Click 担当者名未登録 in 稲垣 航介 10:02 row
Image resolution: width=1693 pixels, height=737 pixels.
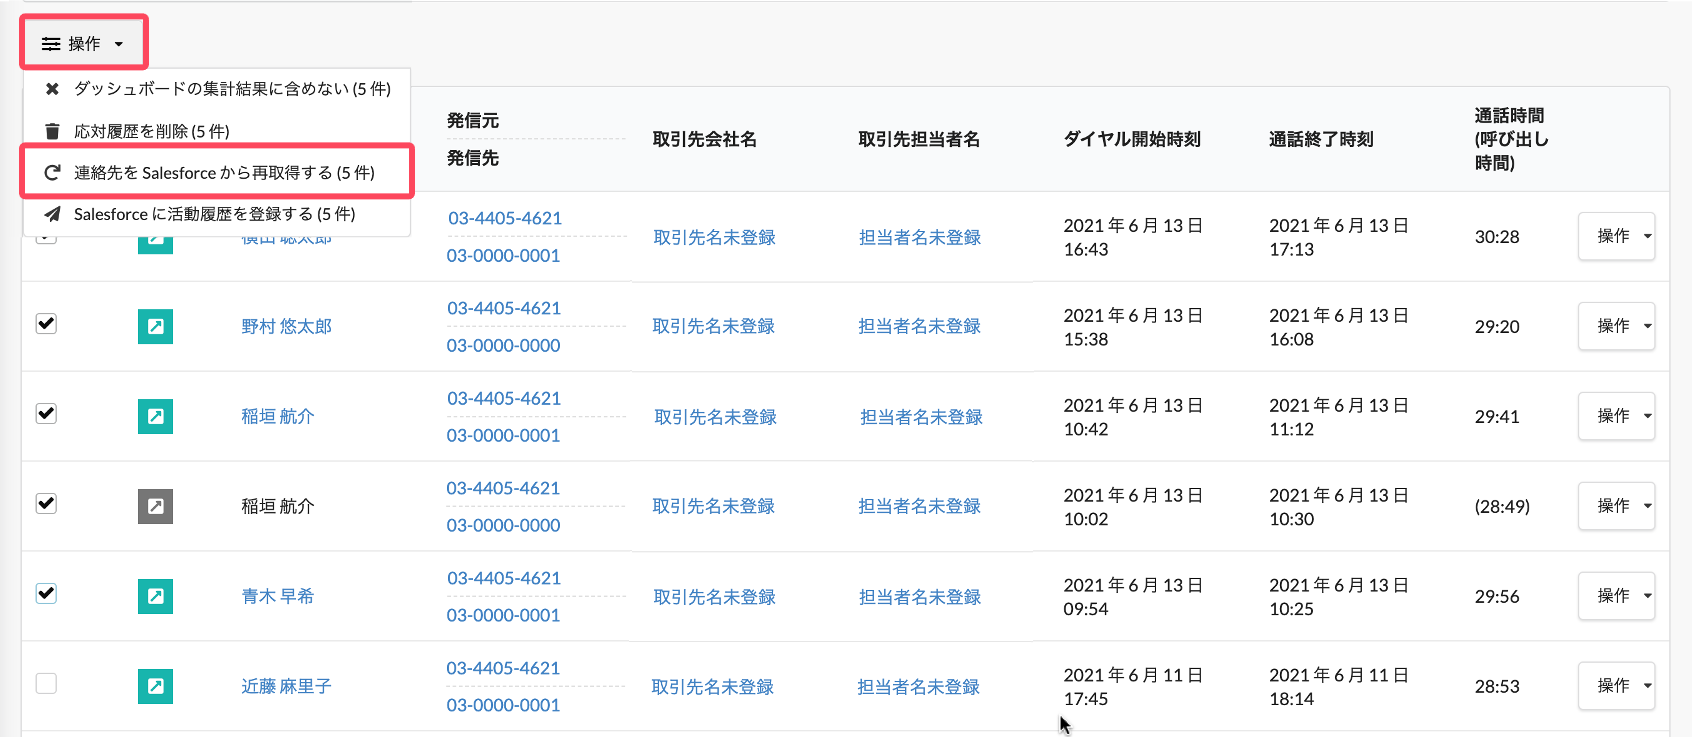(x=920, y=506)
